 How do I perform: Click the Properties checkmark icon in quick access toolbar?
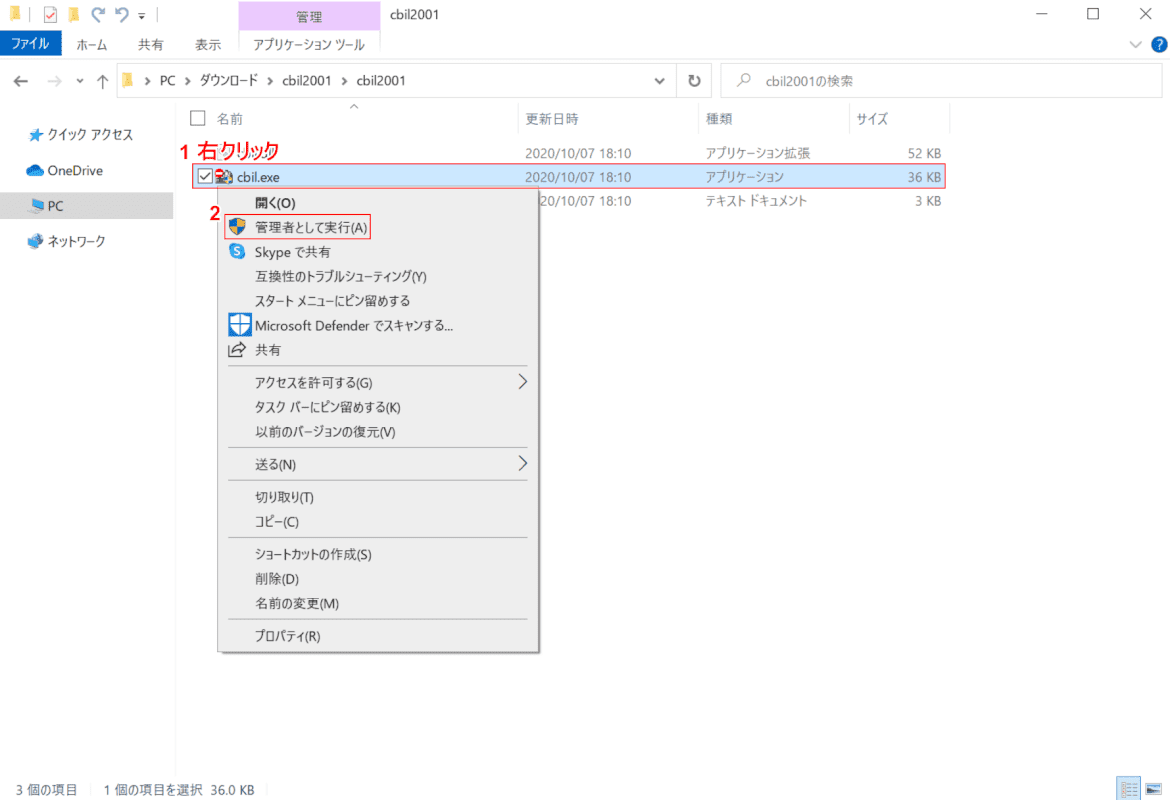pyautogui.click(x=50, y=14)
